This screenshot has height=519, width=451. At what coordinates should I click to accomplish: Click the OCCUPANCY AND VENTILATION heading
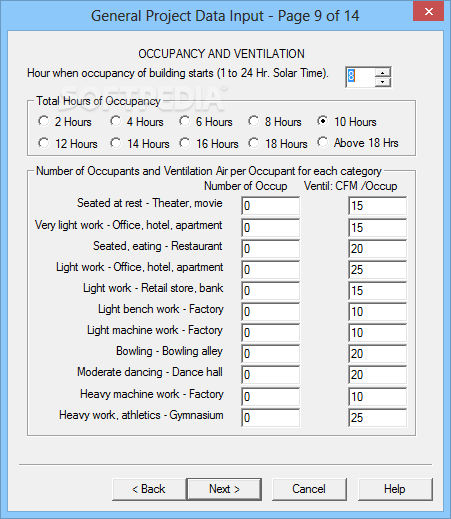point(221,54)
